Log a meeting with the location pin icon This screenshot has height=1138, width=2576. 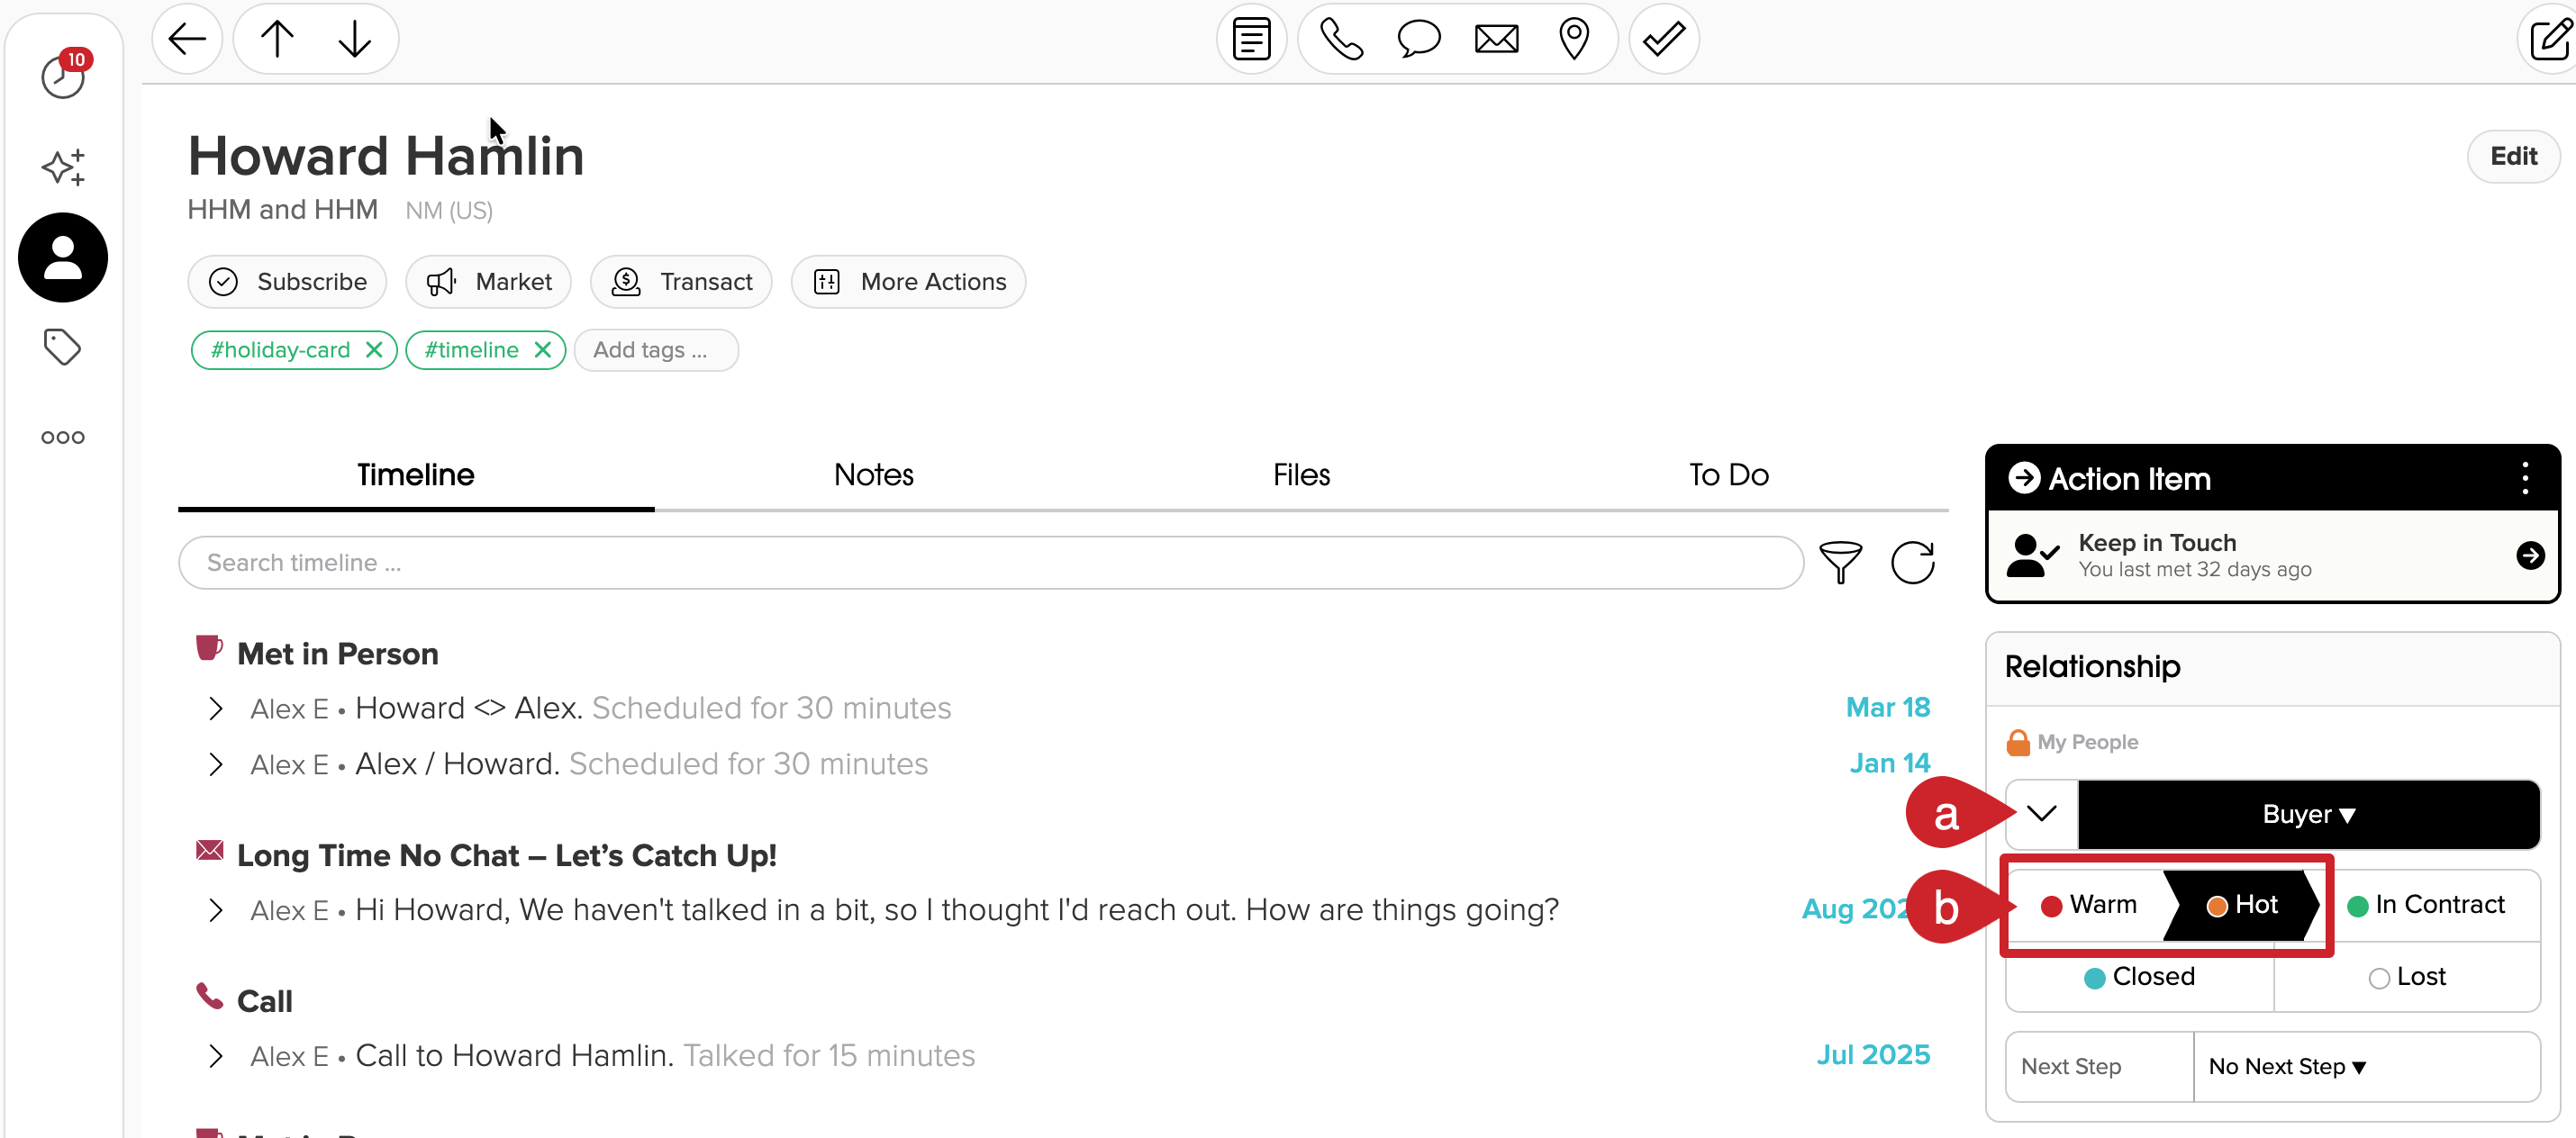coord(1574,40)
